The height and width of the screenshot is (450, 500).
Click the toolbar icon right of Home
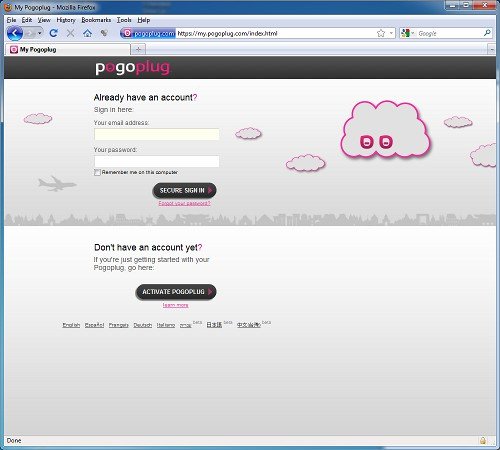pyautogui.click(x=104, y=33)
